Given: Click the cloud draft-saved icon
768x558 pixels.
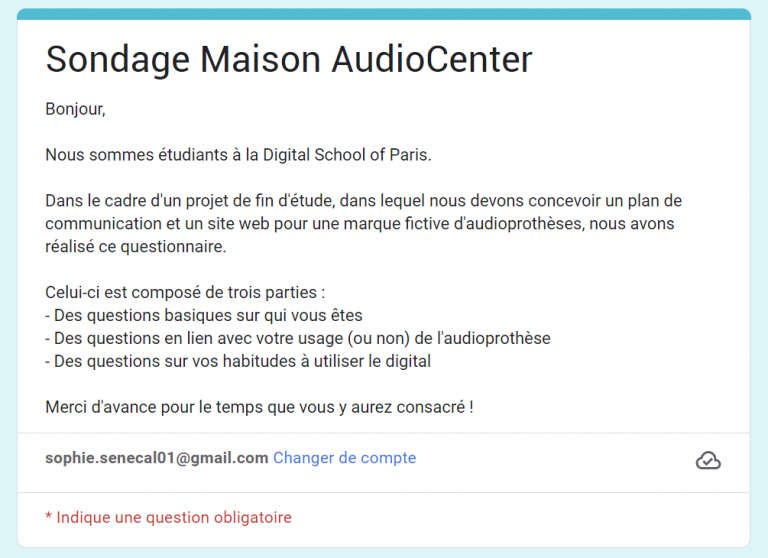Looking at the screenshot, I should [708, 460].
